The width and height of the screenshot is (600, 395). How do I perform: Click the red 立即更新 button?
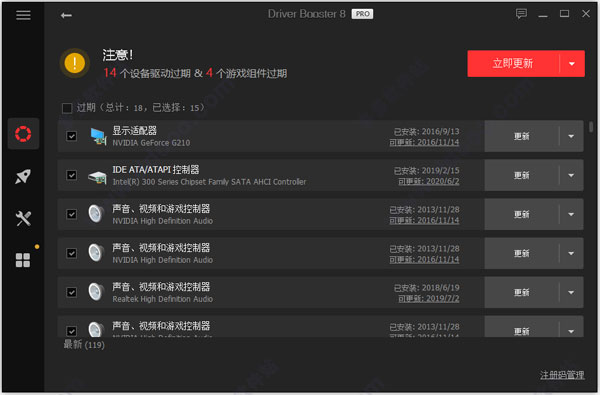click(x=513, y=64)
